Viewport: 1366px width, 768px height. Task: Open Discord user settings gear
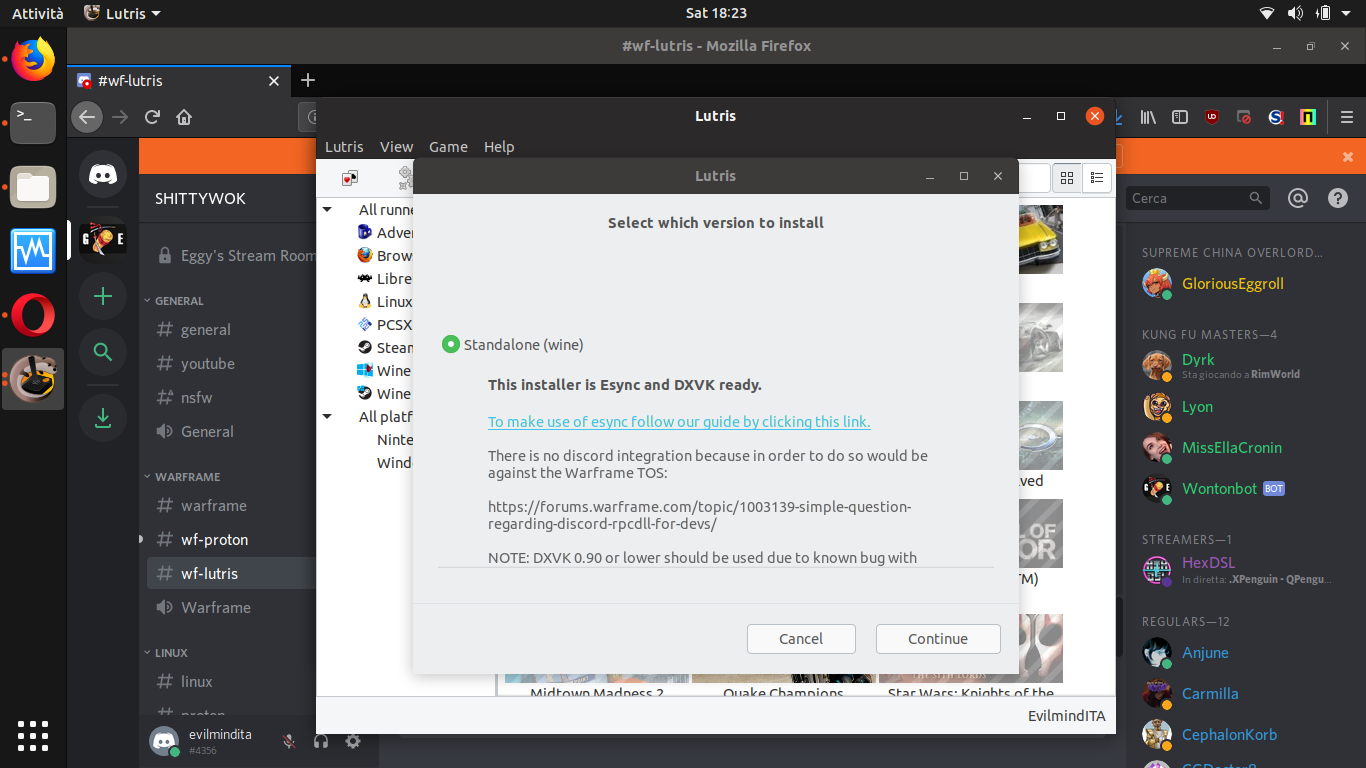coord(353,741)
